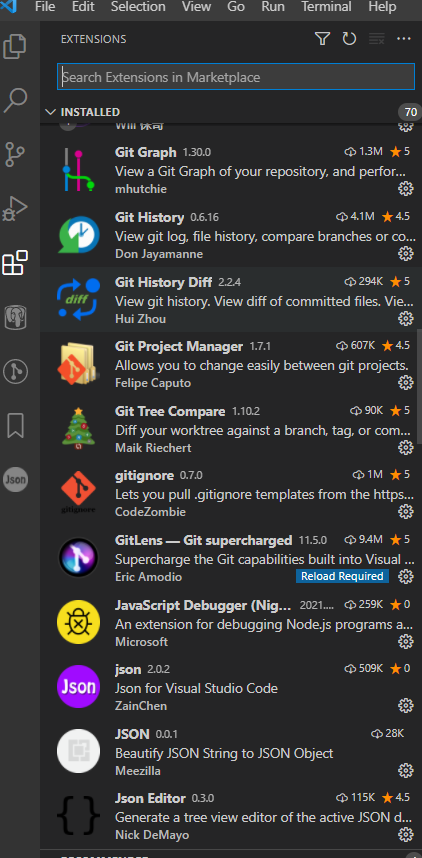Open Run and Debug view
The height and width of the screenshot is (858, 422).
[x=15, y=208]
